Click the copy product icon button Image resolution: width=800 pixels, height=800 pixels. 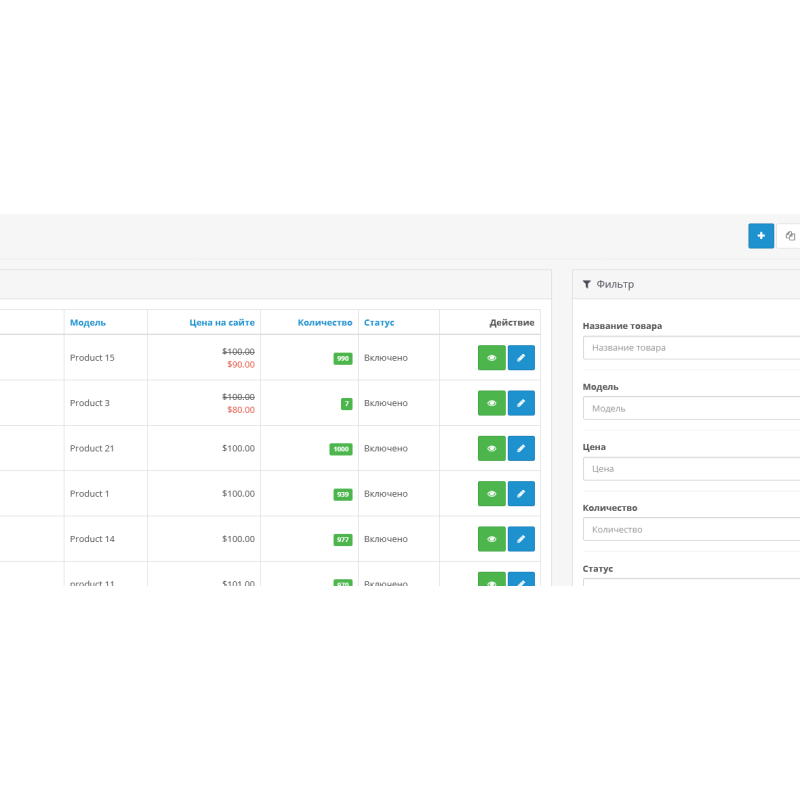[x=789, y=236]
